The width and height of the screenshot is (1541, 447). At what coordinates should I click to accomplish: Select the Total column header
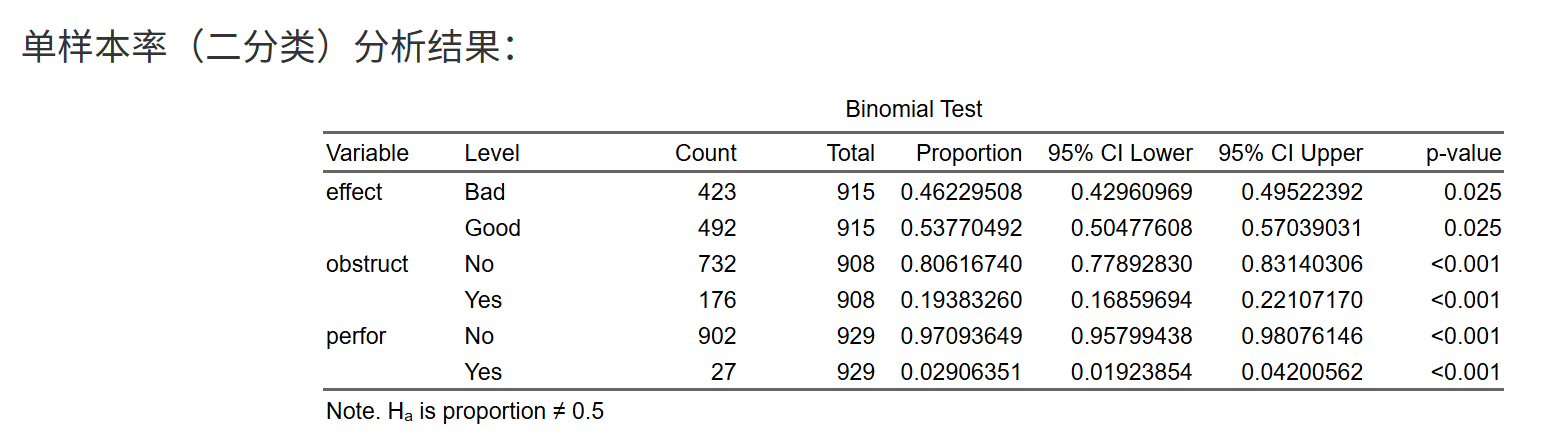coord(850,153)
